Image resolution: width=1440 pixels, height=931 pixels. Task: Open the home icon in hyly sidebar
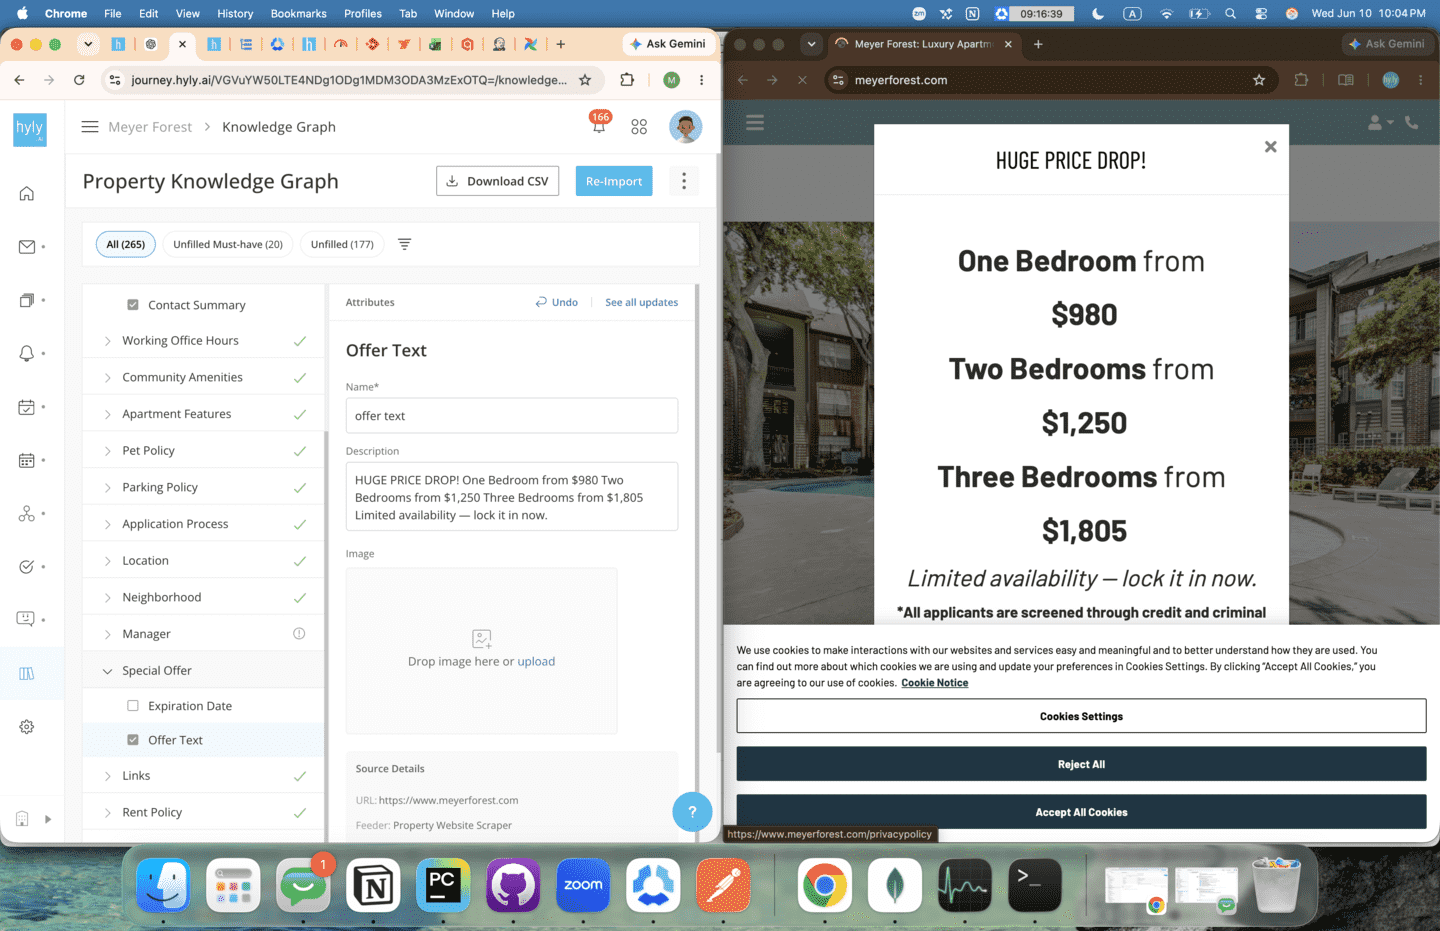[27, 193]
